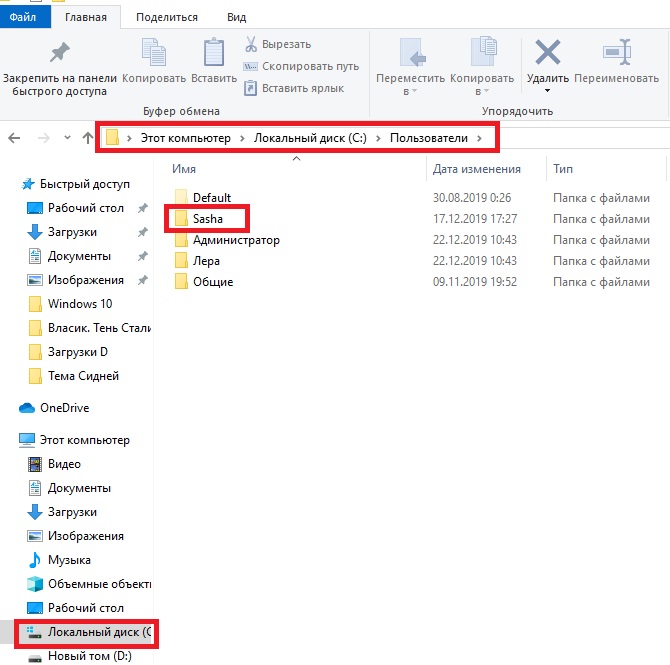Go up one folder level
The image size is (670, 665).
coord(88,138)
